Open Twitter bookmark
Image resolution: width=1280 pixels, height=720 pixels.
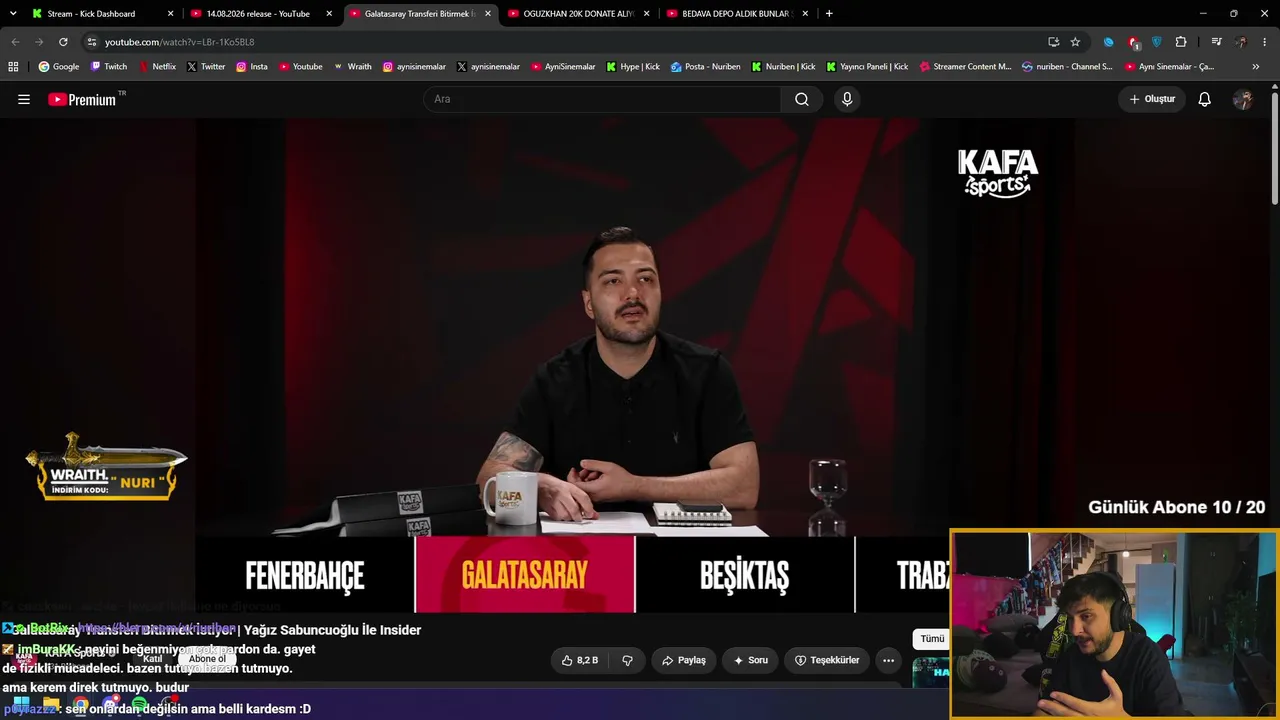(x=206, y=67)
